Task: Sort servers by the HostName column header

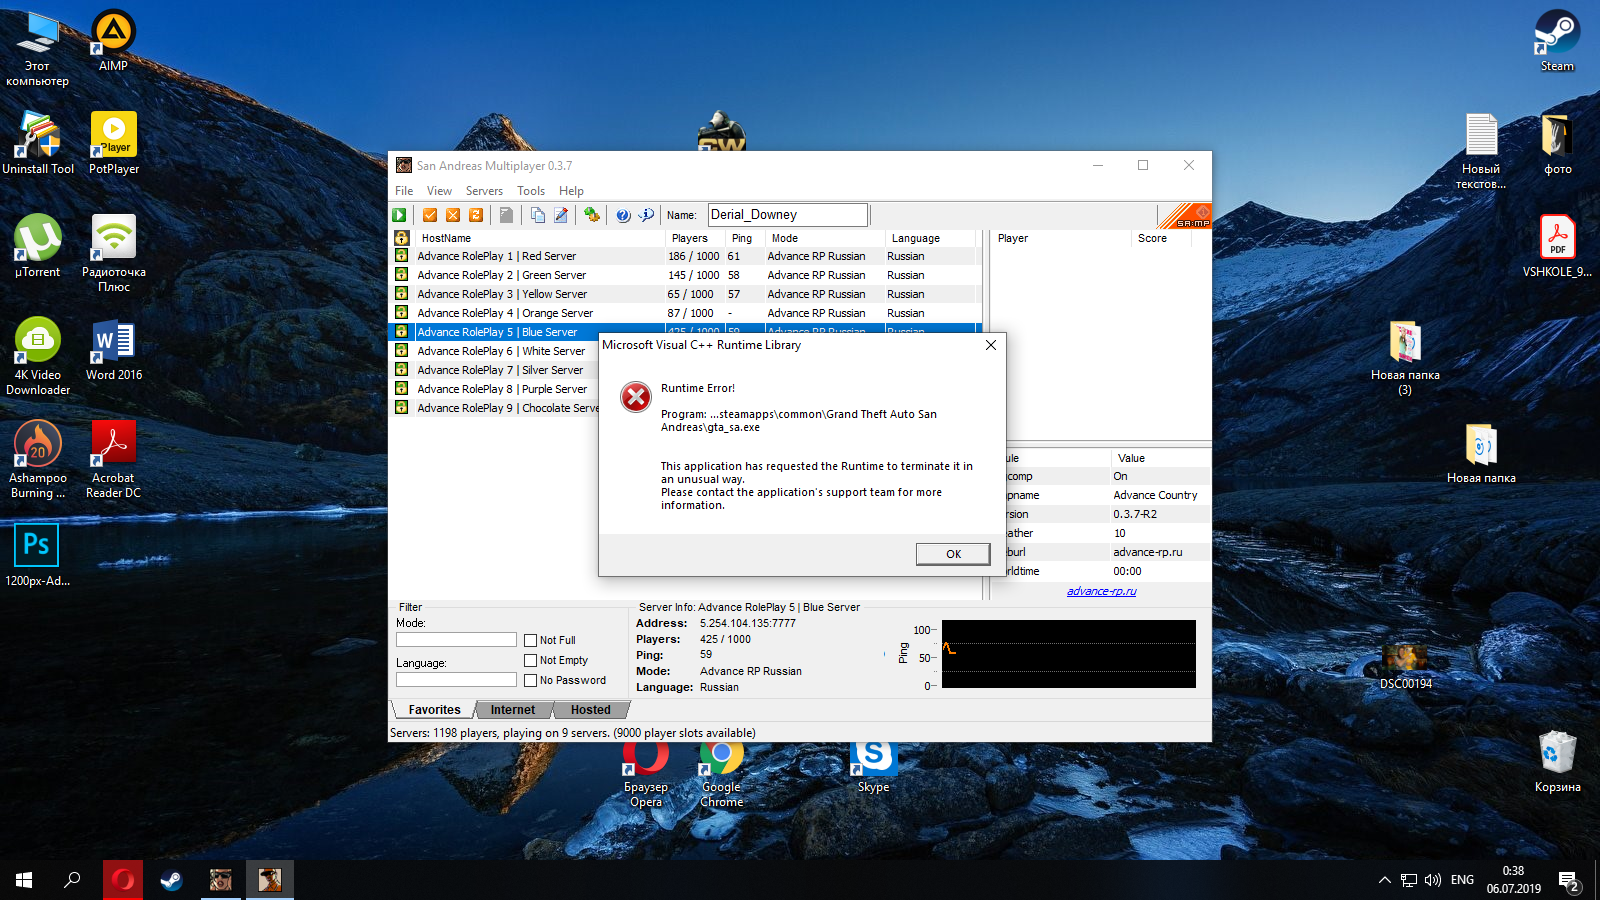Action: click(540, 238)
